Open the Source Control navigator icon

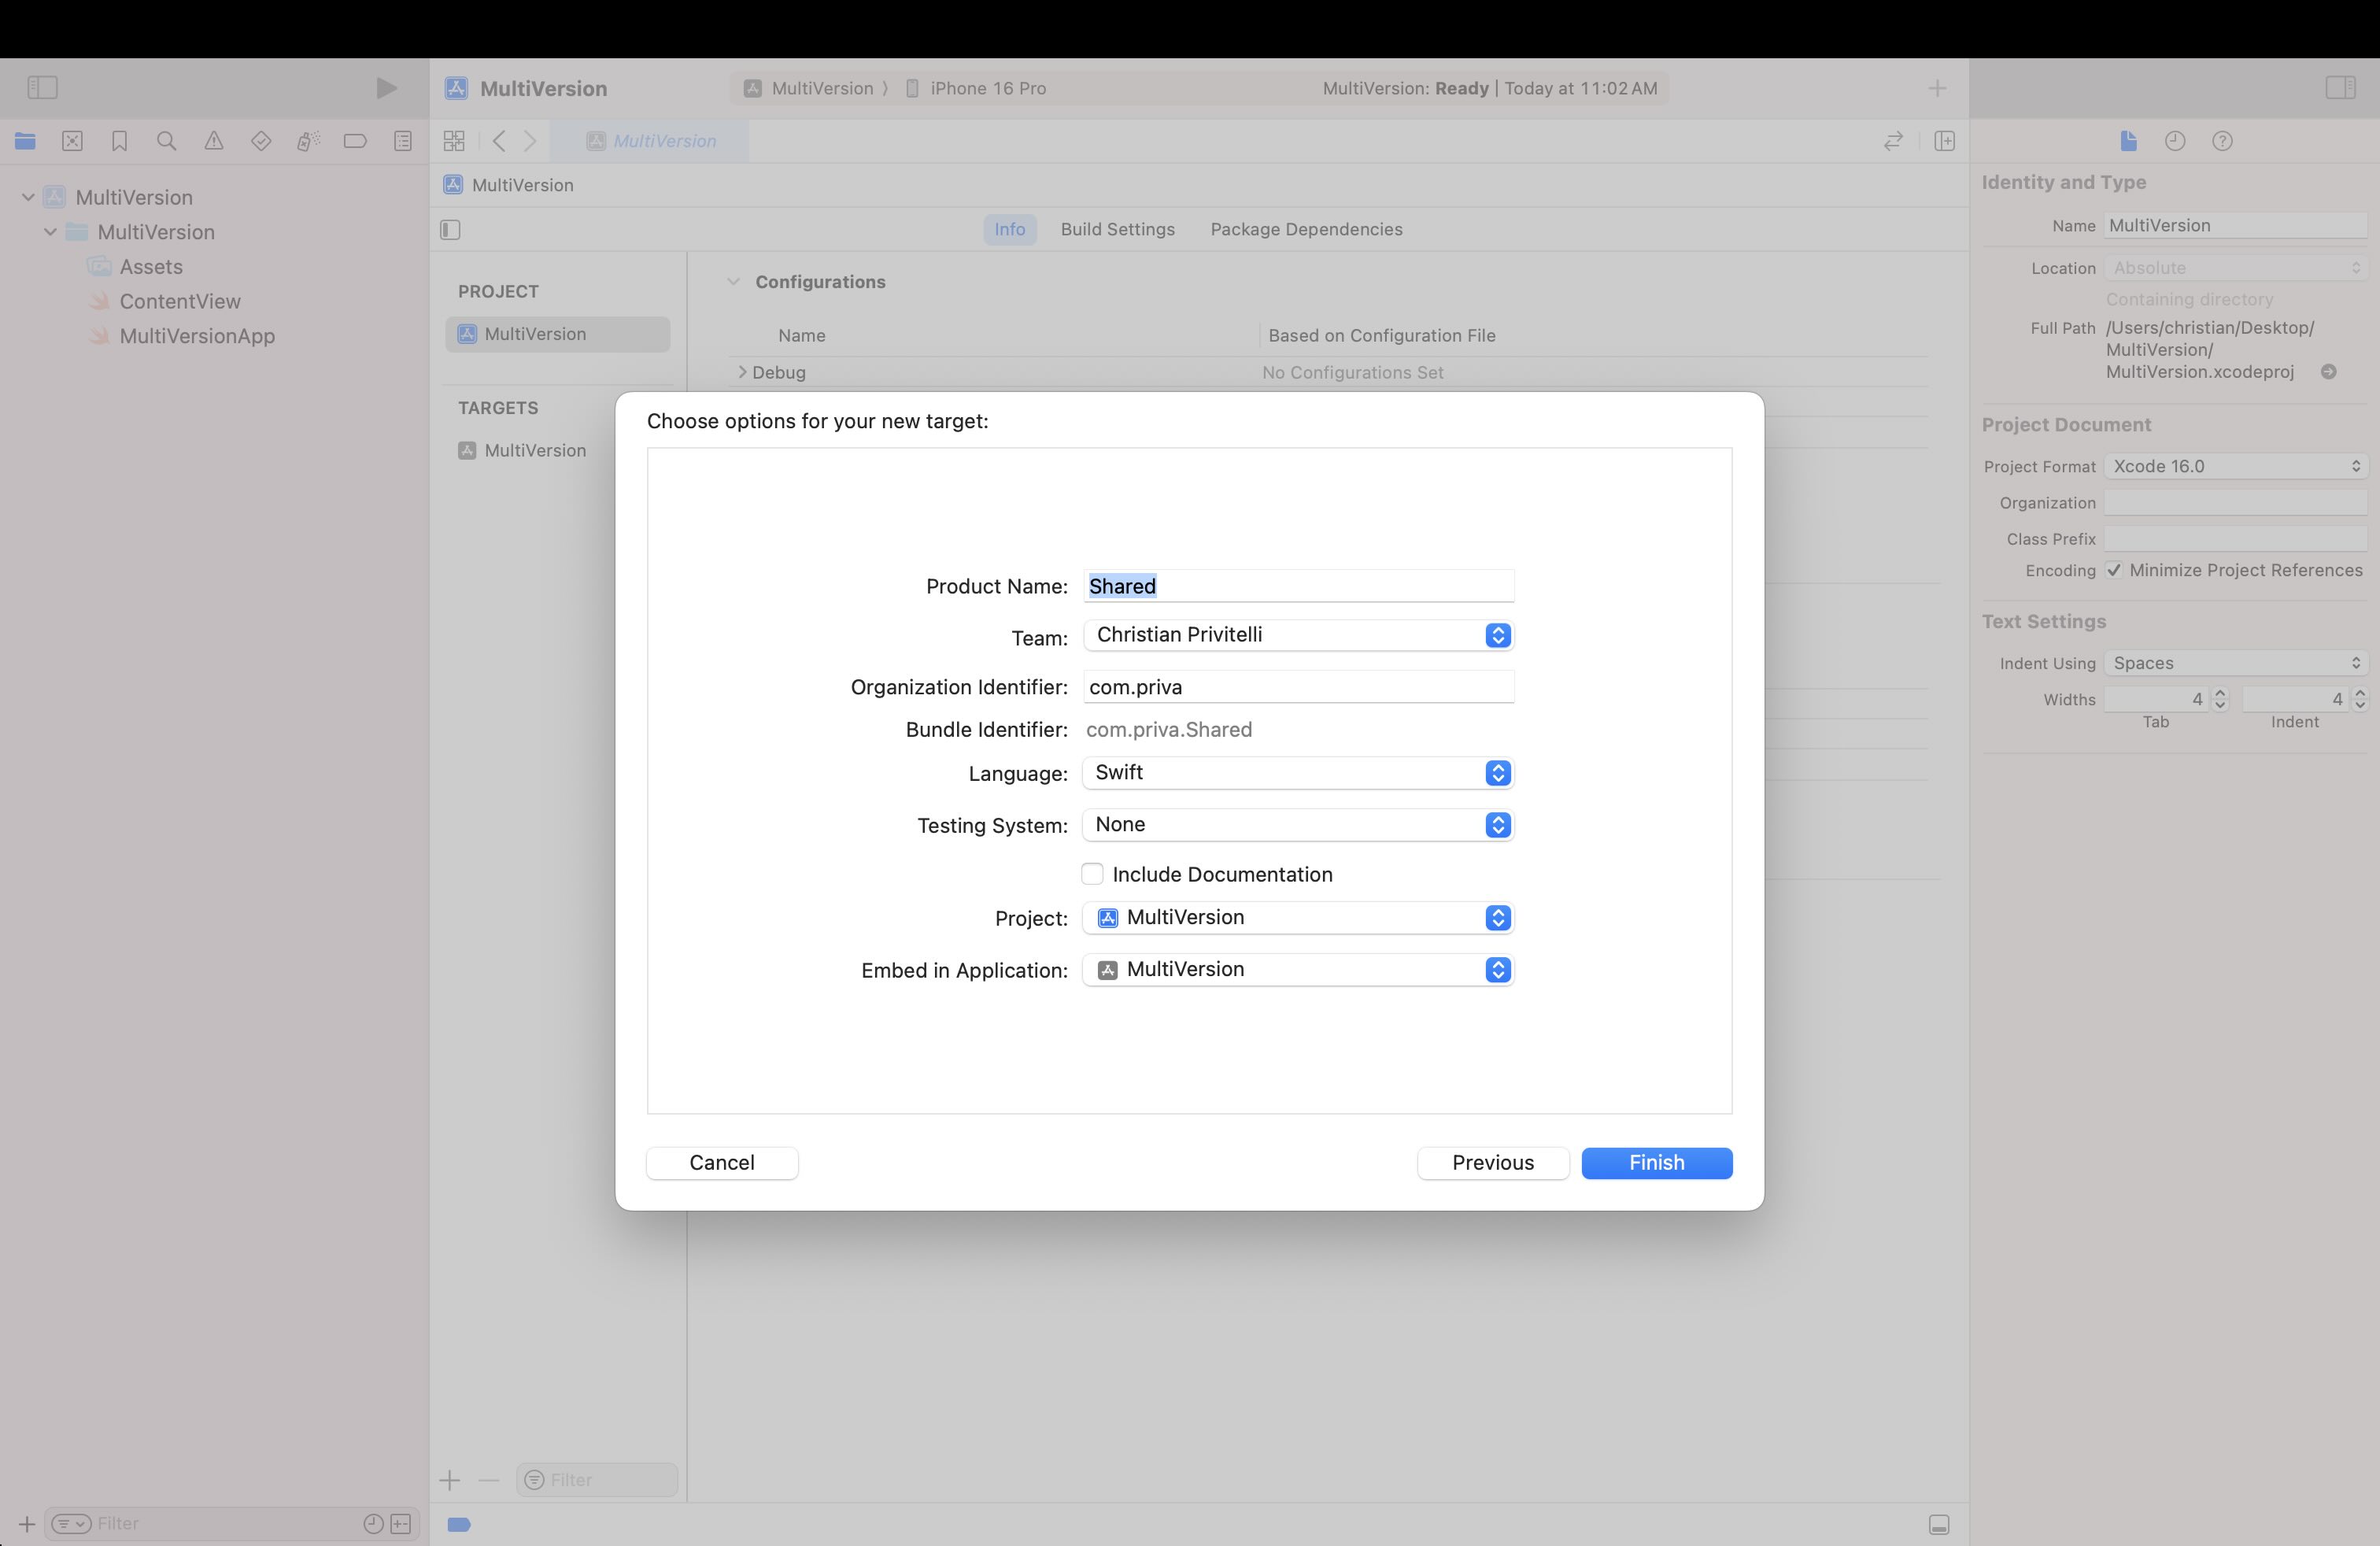72,141
